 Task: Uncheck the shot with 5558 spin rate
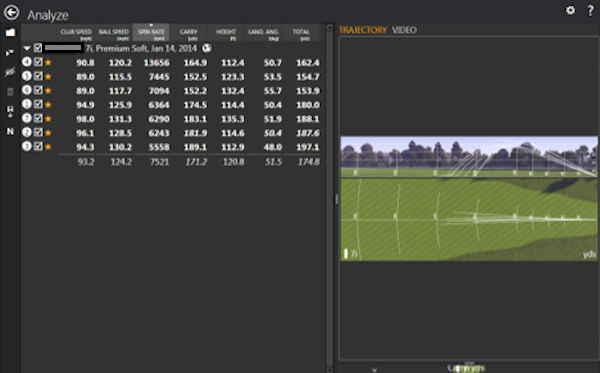pos(38,146)
